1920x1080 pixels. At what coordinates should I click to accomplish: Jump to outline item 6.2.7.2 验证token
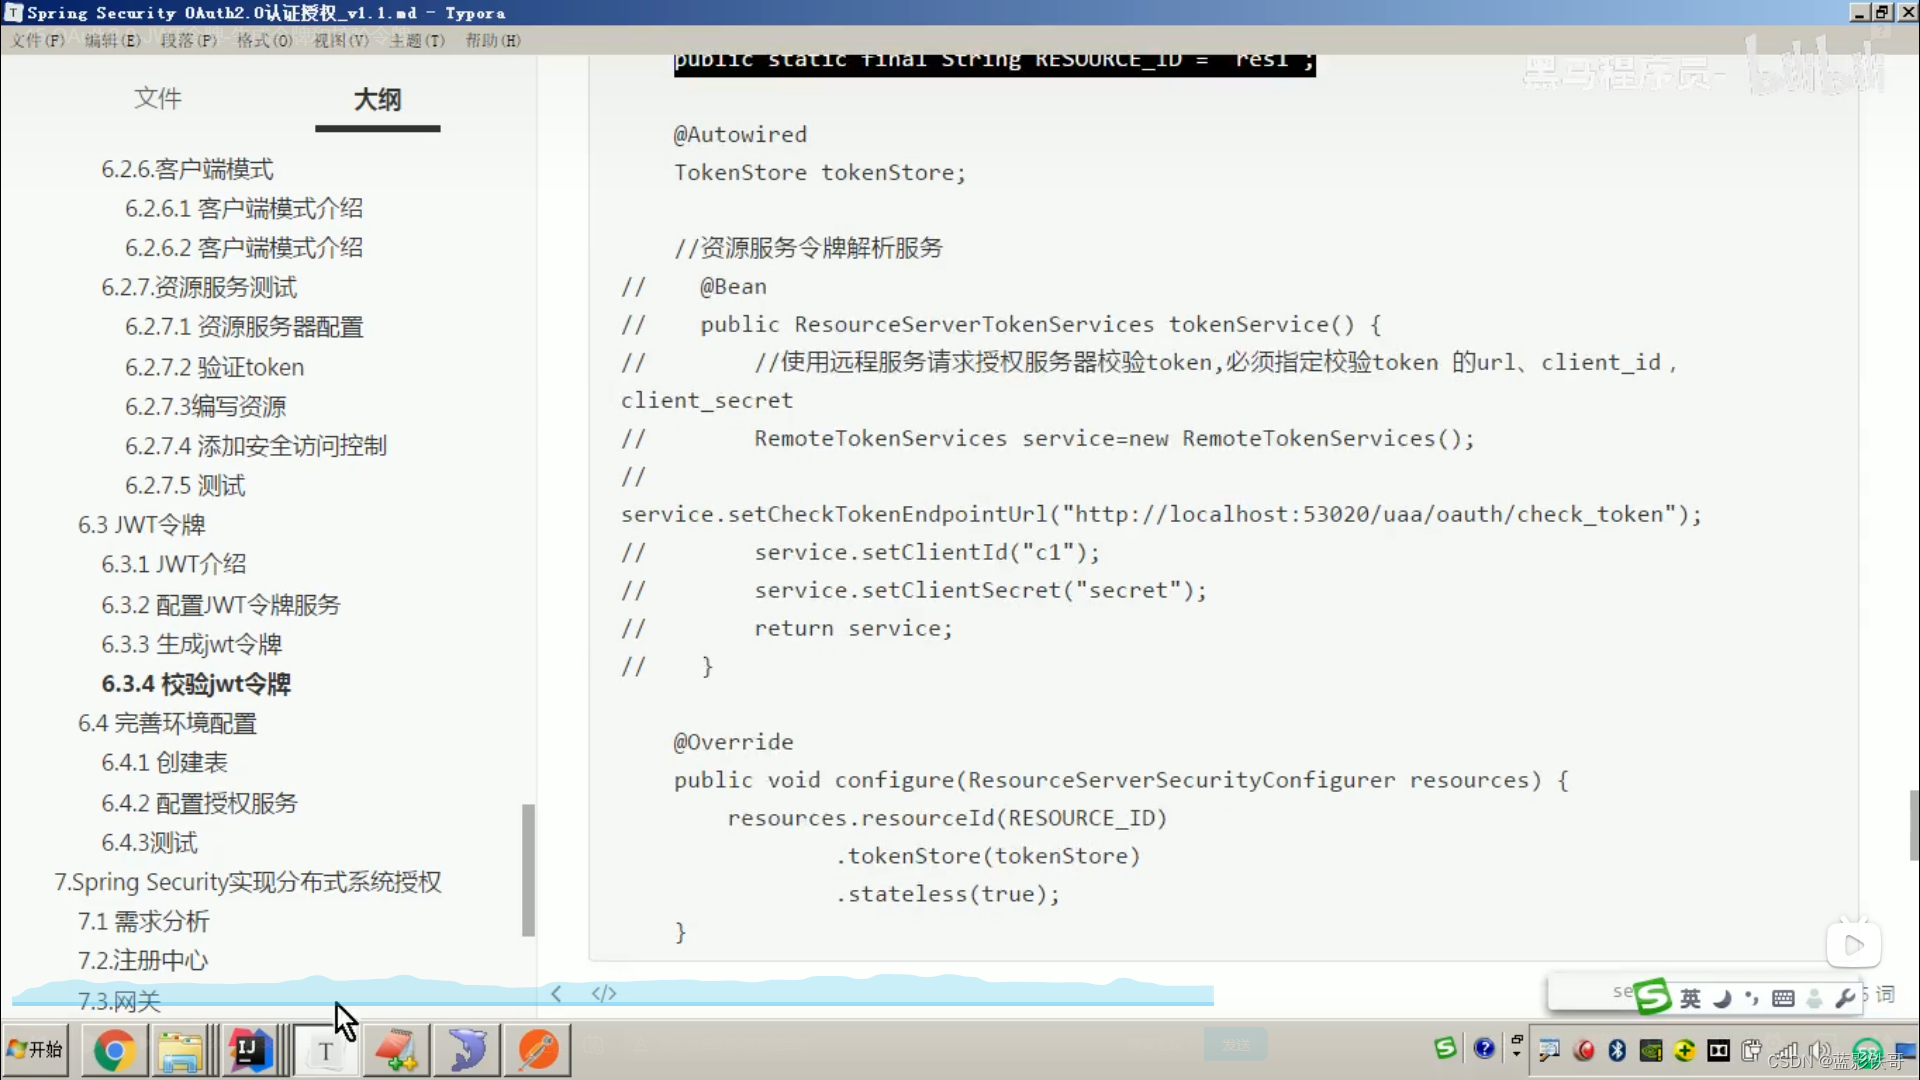[x=214, y=367]
